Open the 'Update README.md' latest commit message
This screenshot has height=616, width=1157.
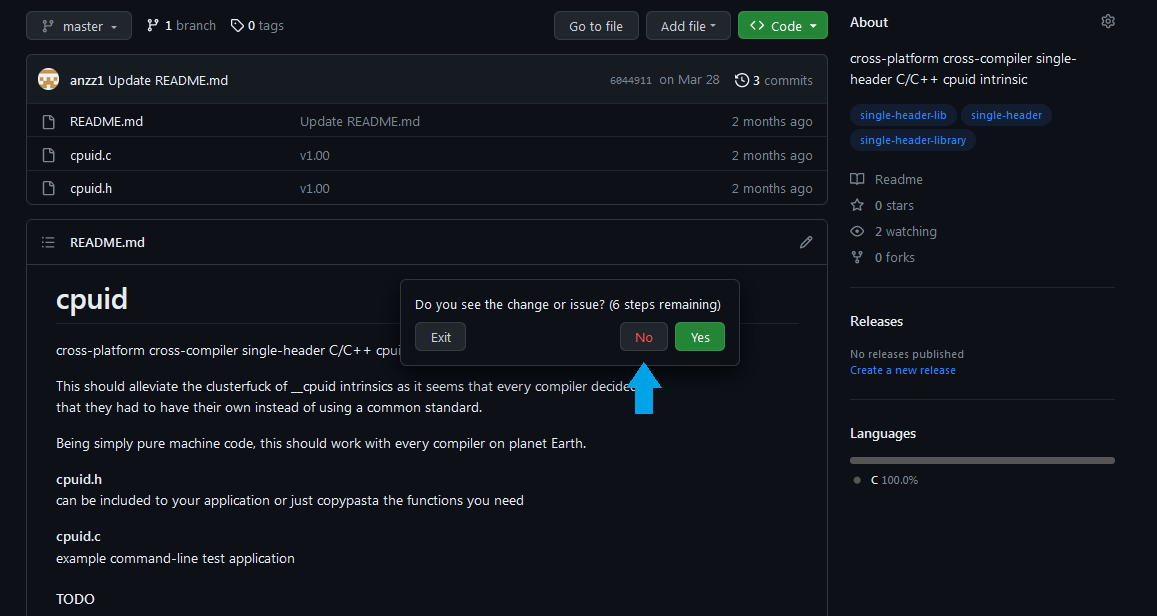168,80
